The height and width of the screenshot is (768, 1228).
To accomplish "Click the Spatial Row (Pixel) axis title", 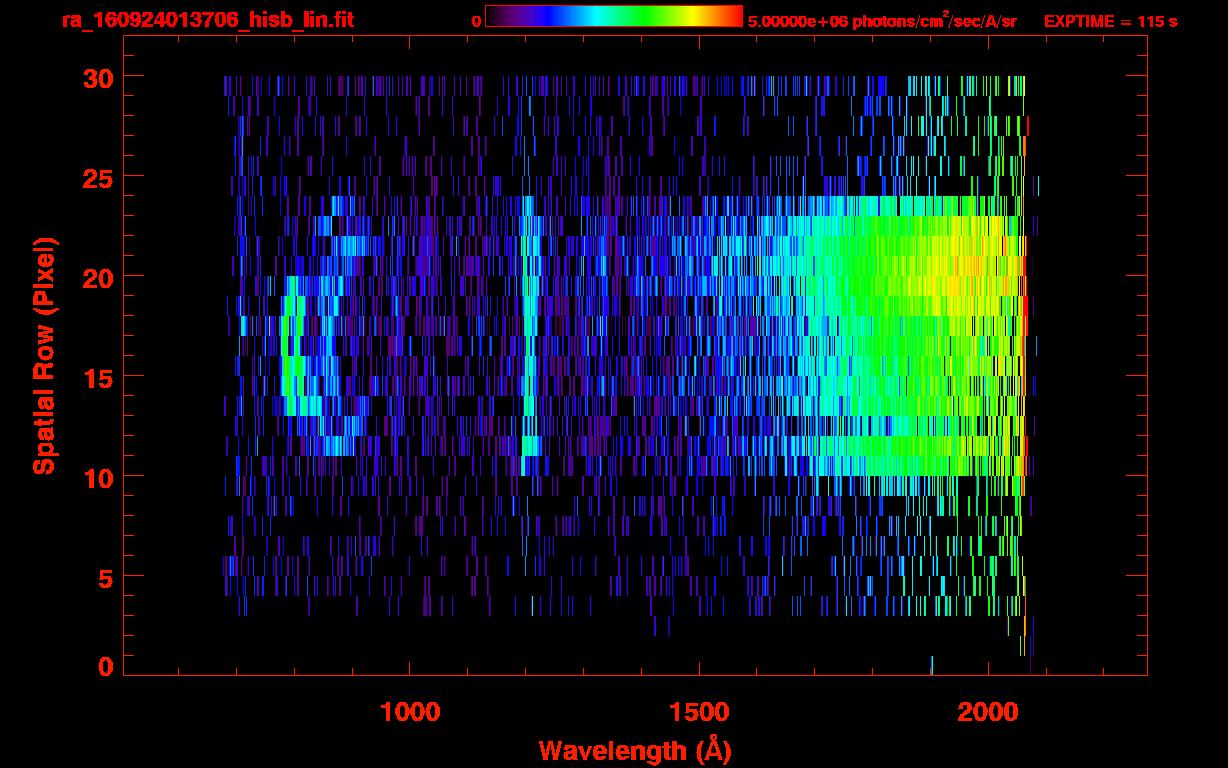I will pos(44,356).
